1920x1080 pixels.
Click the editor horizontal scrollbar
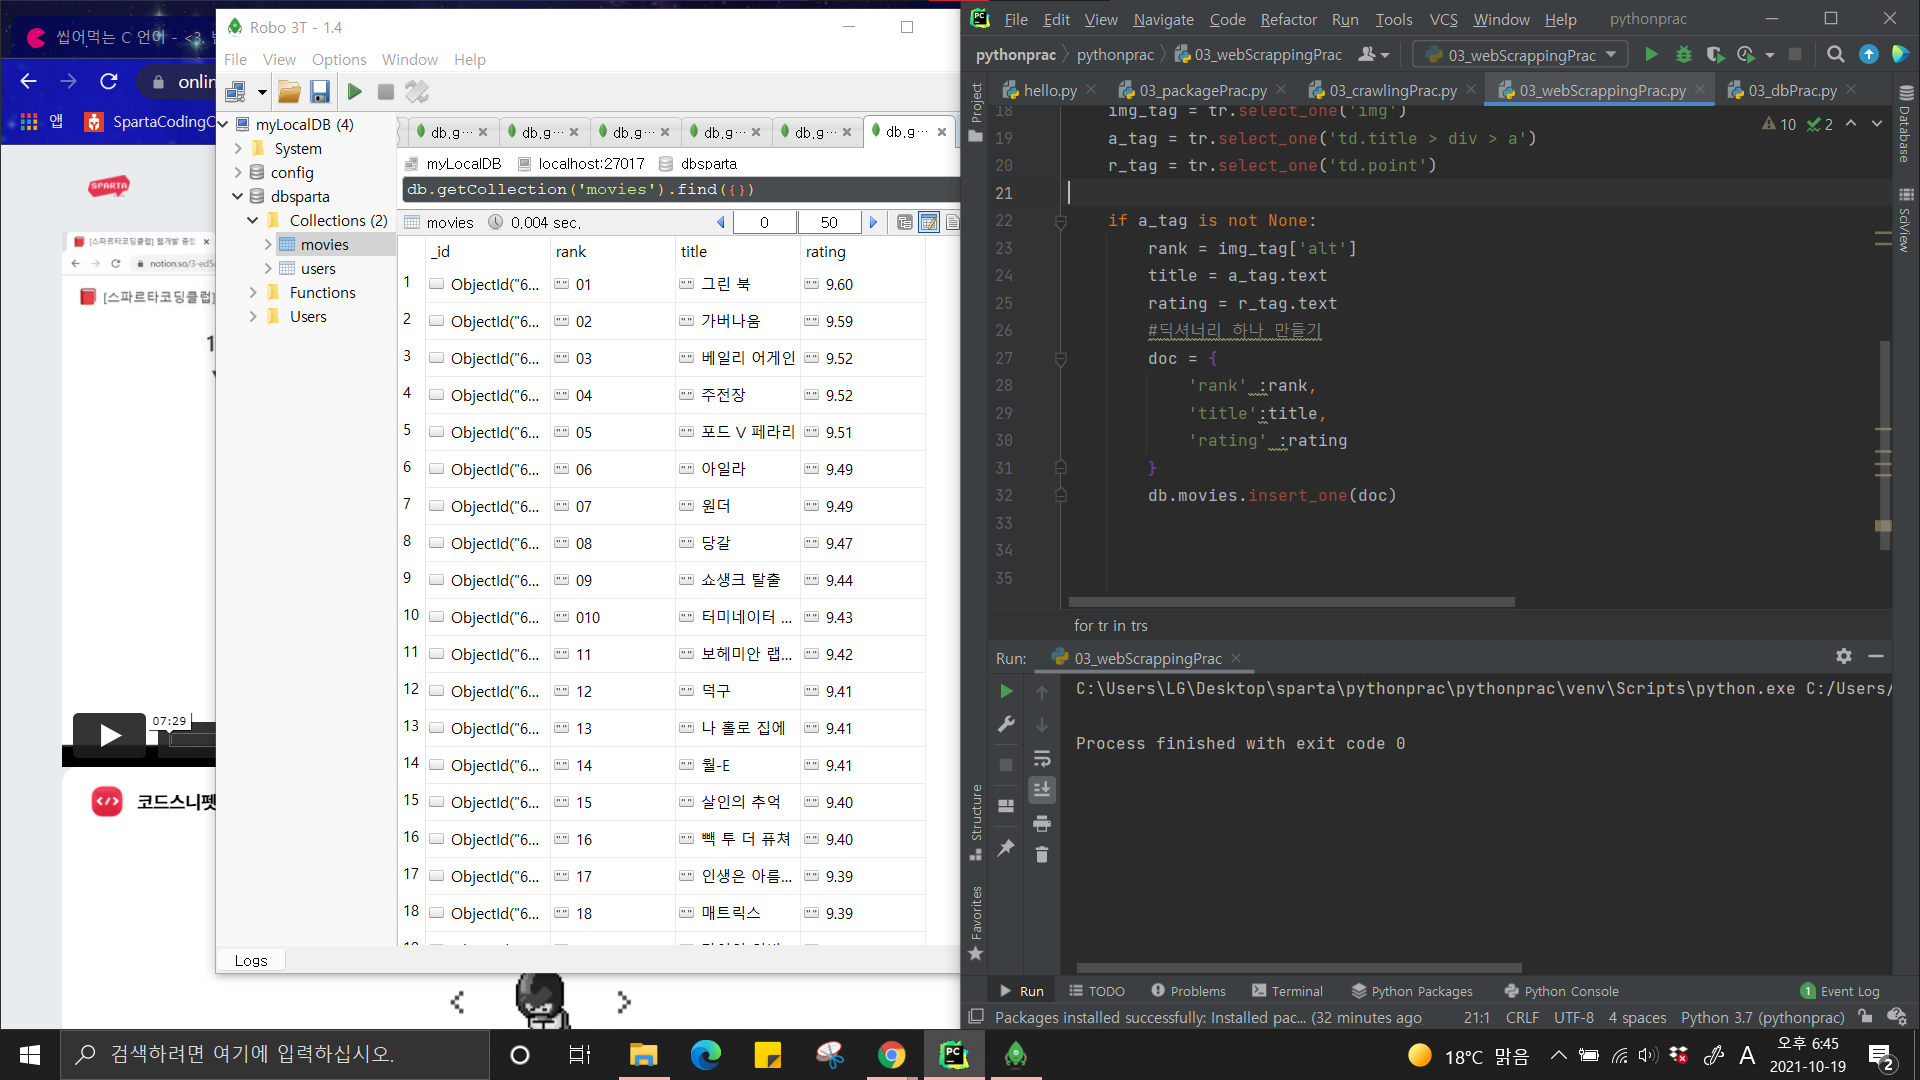[1290, 602]
